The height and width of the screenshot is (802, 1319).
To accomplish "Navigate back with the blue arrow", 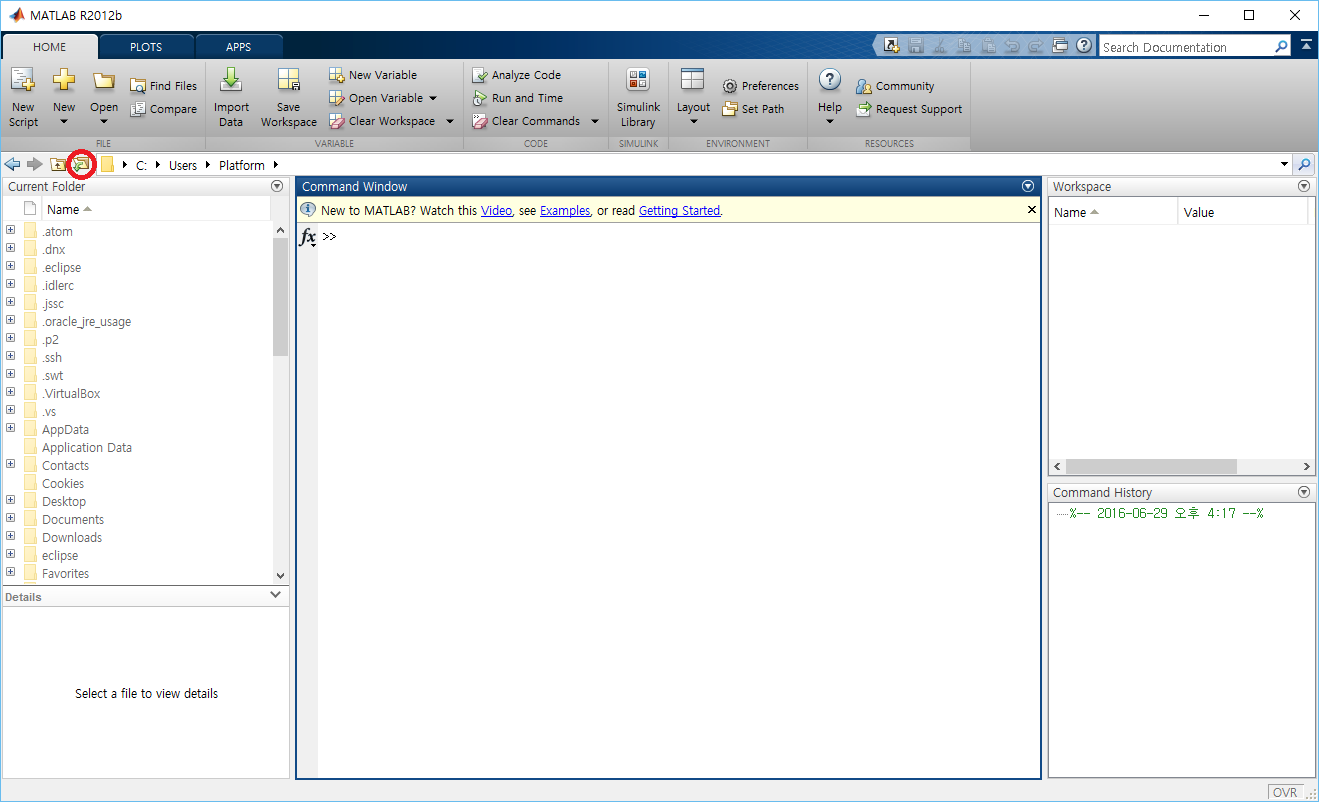I will pos(13,164).
